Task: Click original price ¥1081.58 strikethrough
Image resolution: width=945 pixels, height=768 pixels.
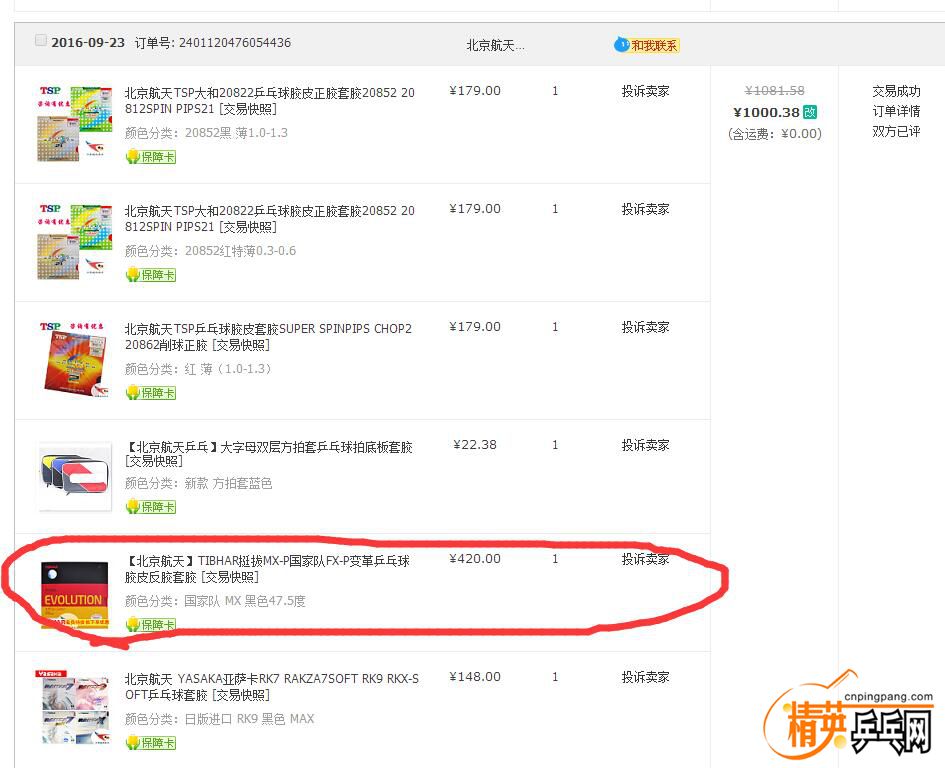Action: point(774,90)
